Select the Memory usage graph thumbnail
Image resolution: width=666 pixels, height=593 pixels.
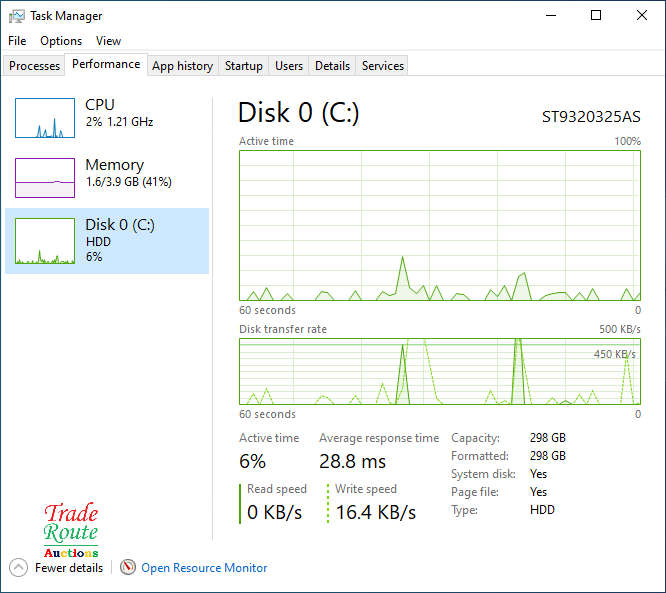coord(45,178)
